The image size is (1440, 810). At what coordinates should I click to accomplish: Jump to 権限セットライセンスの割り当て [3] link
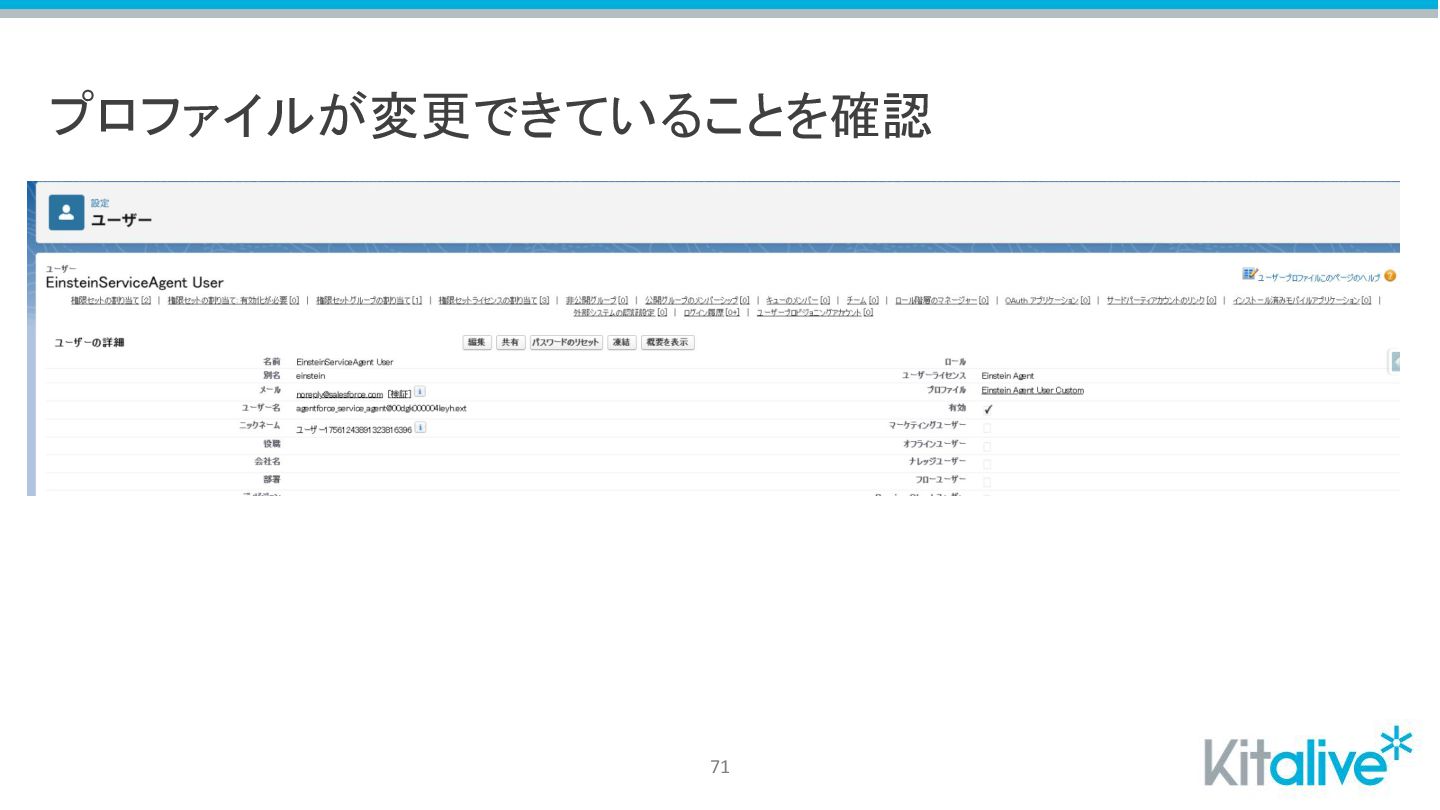tap(494, 300)
